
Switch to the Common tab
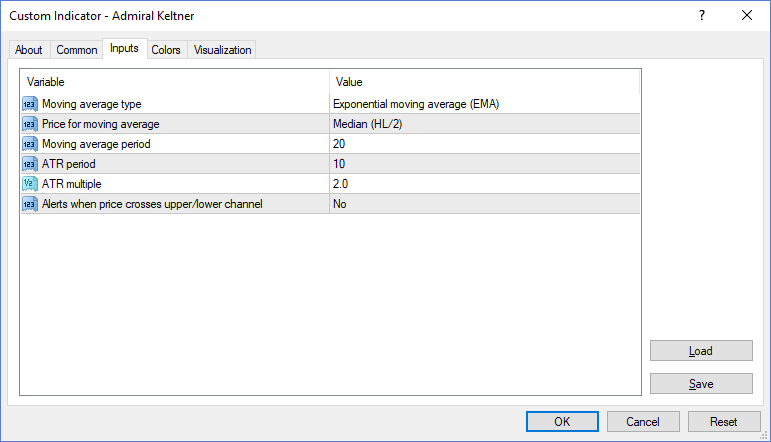[77, 50]
